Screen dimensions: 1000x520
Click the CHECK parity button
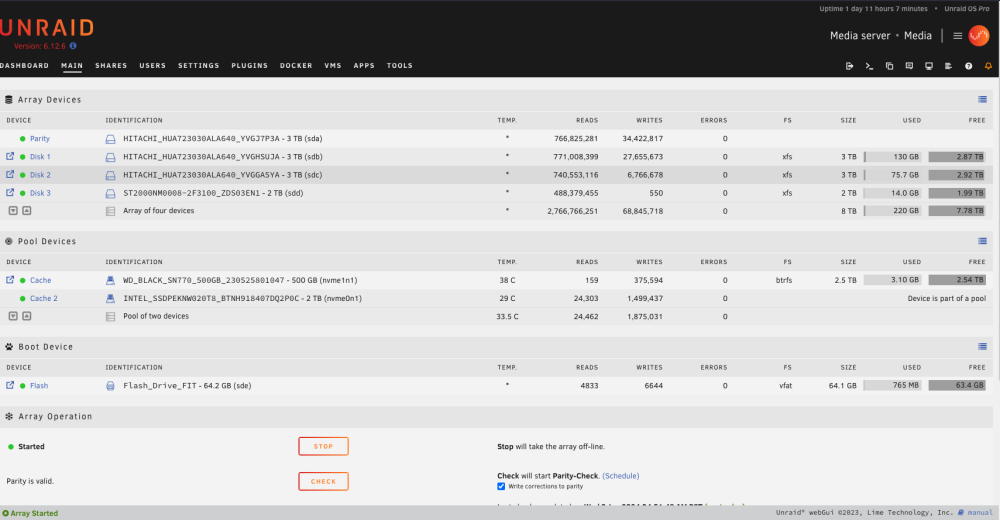click(323, 481)
